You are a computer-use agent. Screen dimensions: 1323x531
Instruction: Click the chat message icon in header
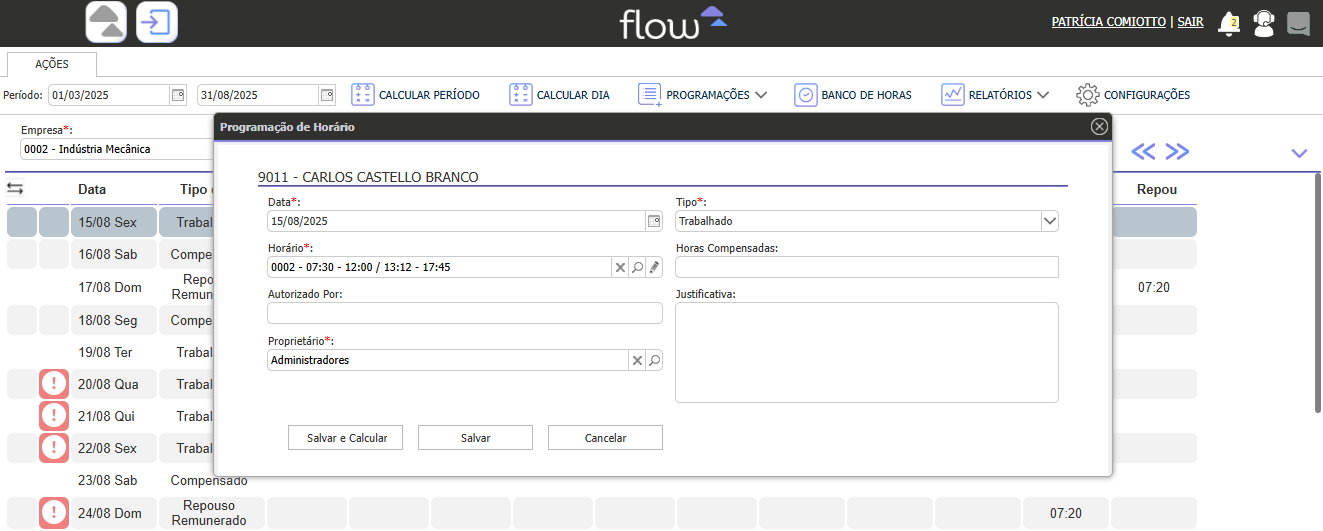coord(1298,23)
